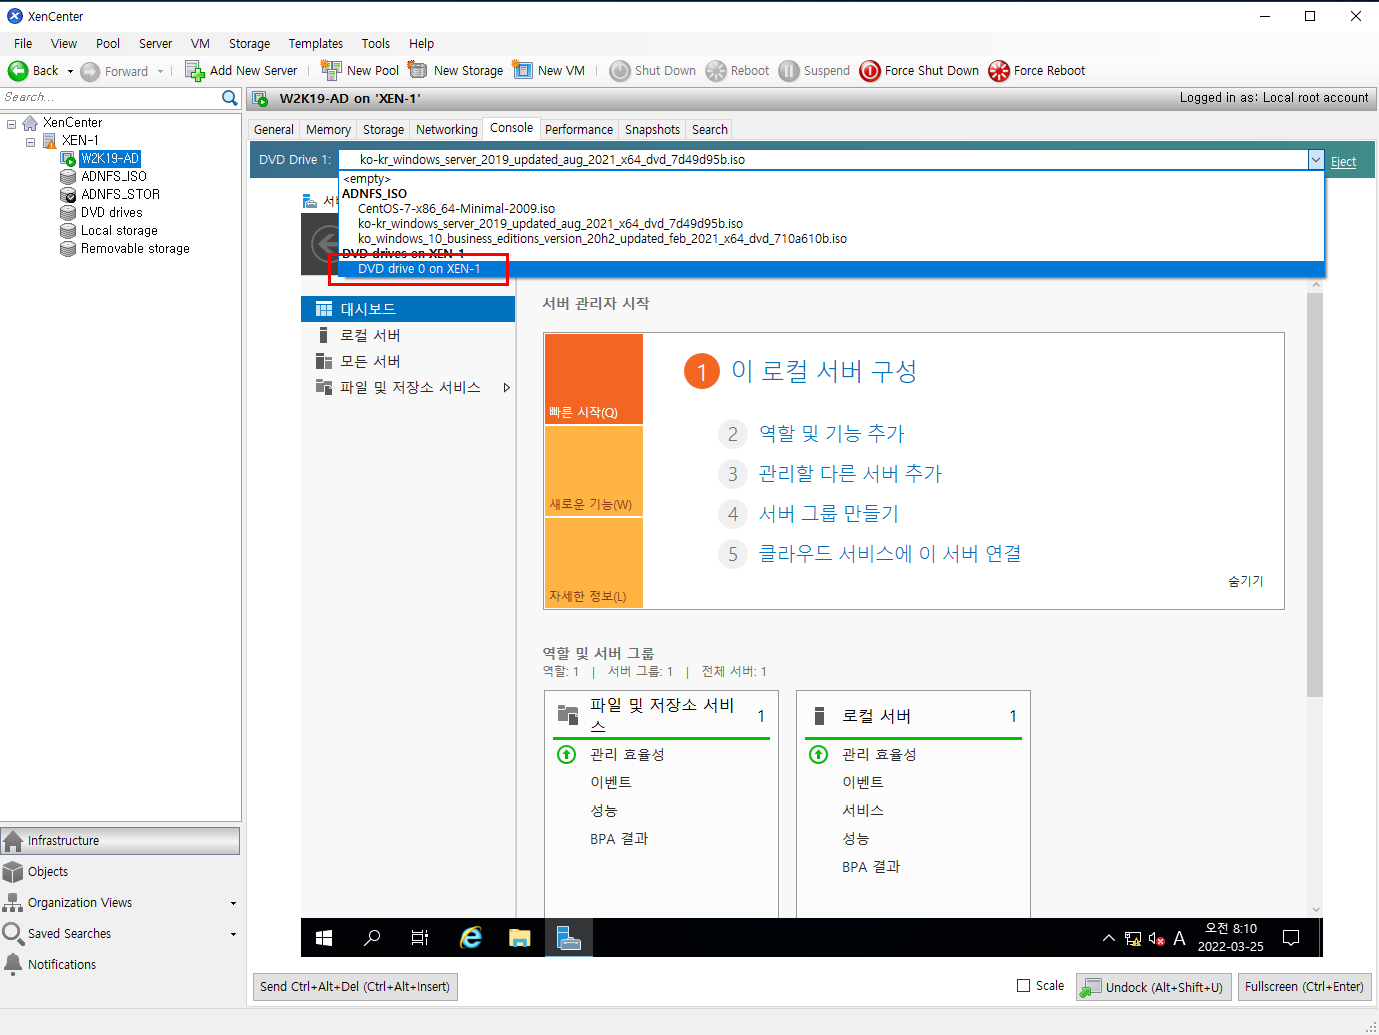Open the Back history dropdown arrow
This screenshot has height=1035, width=1379.
click(70, 71)
